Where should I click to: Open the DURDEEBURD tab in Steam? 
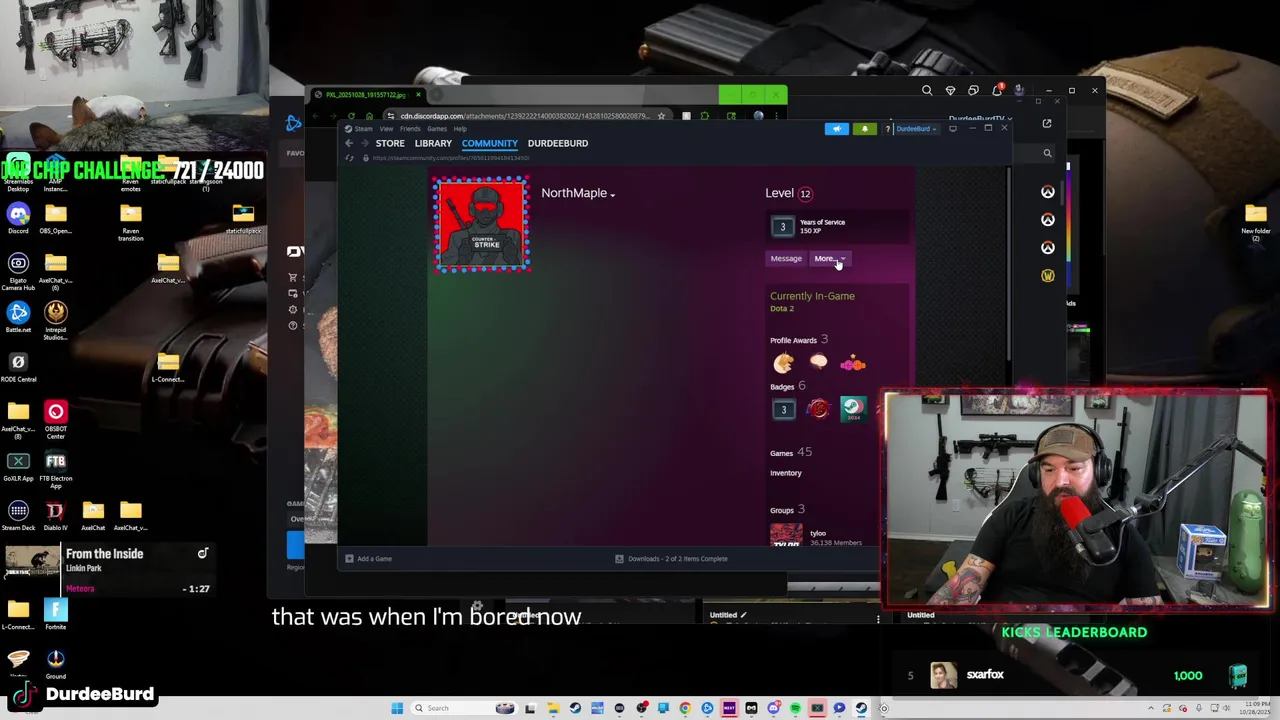click(x=558, y=143)
